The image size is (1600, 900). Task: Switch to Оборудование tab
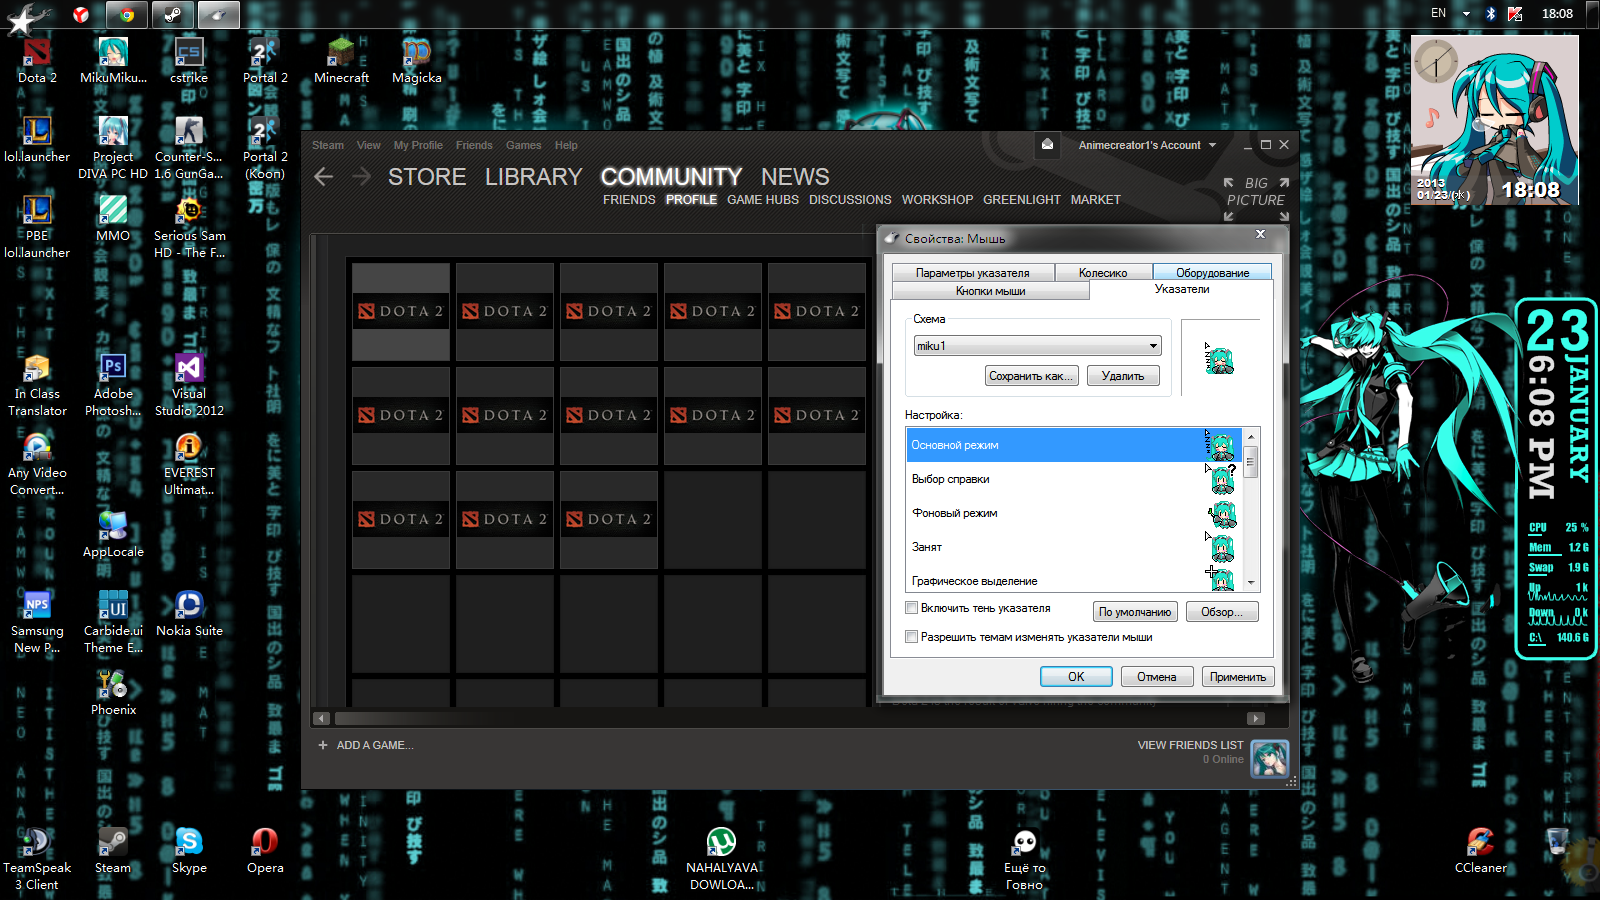pos(1212,273)
